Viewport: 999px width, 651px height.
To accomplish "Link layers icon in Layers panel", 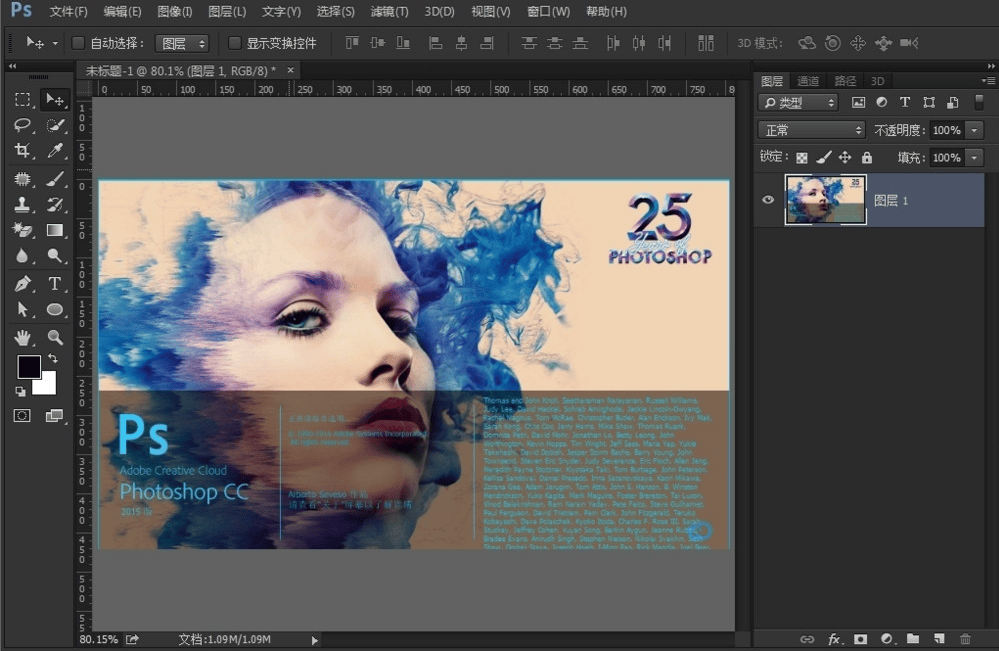I will 807,638.
